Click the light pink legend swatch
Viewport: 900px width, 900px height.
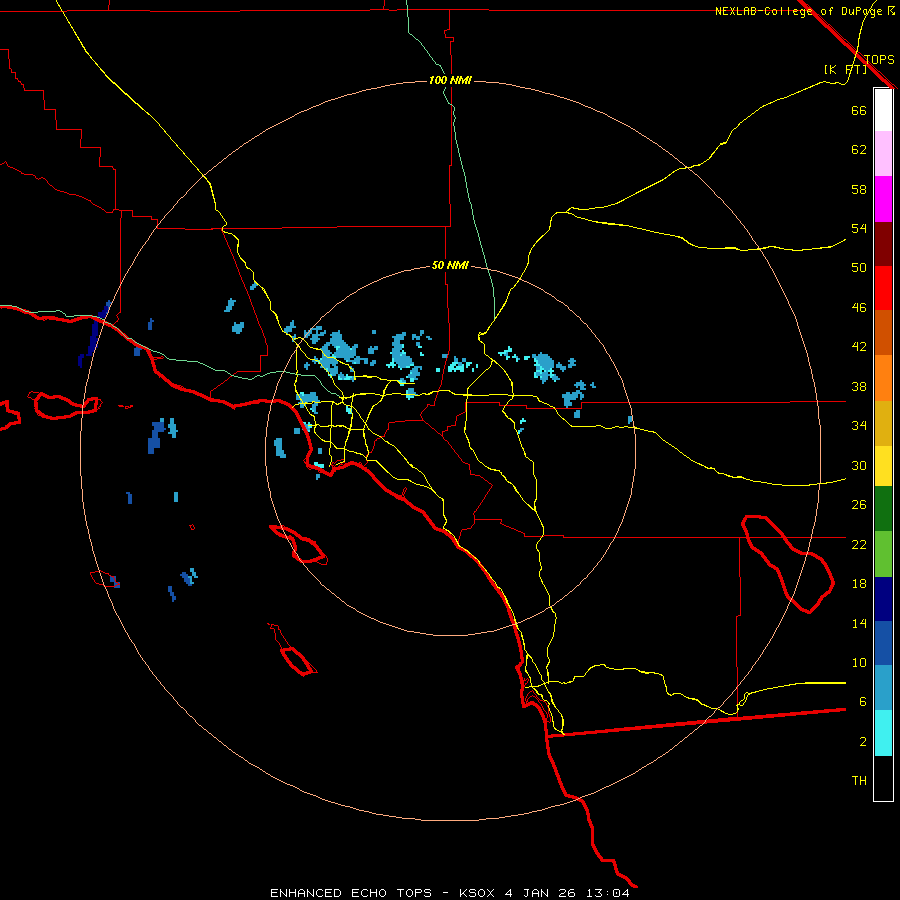[883, 154]
